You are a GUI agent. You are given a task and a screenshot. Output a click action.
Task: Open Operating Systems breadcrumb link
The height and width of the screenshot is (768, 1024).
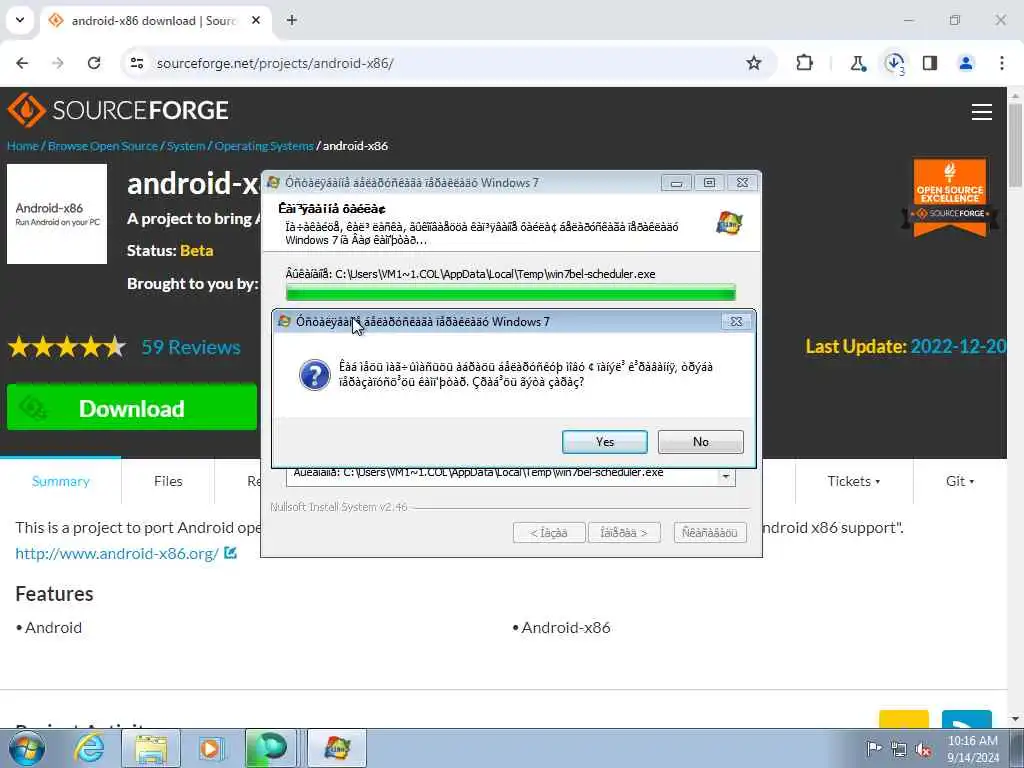(x=264, y=146)
